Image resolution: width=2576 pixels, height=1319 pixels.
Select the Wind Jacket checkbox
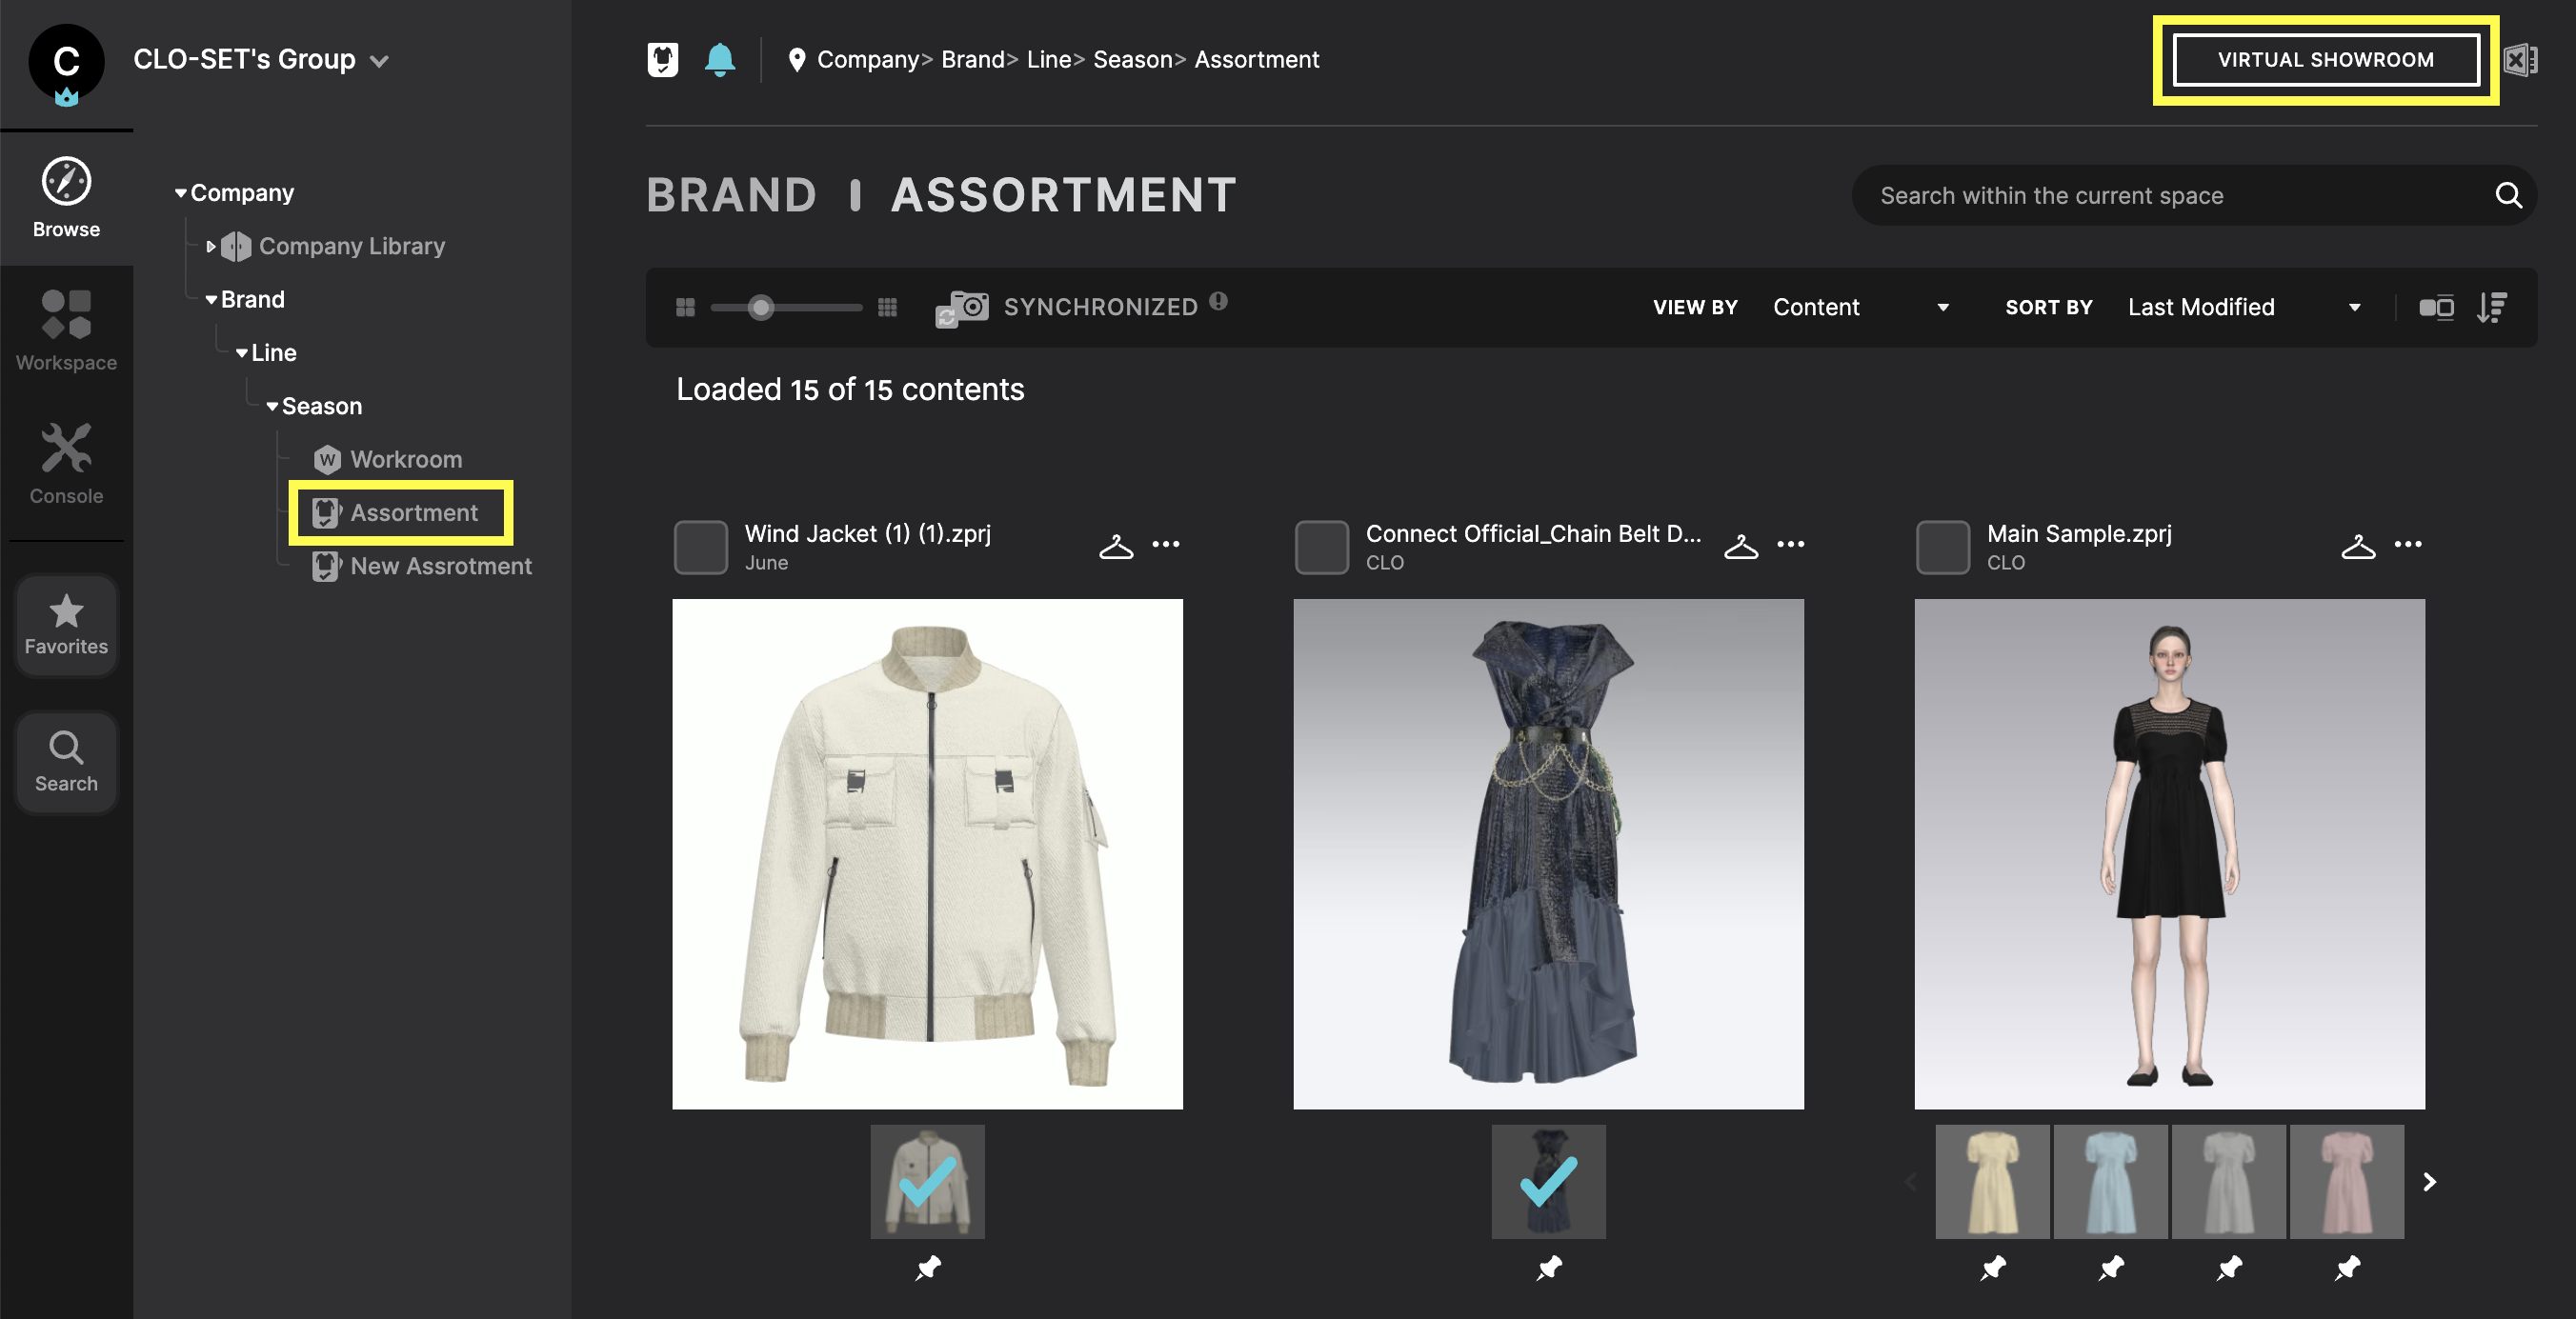coord(700,546)
